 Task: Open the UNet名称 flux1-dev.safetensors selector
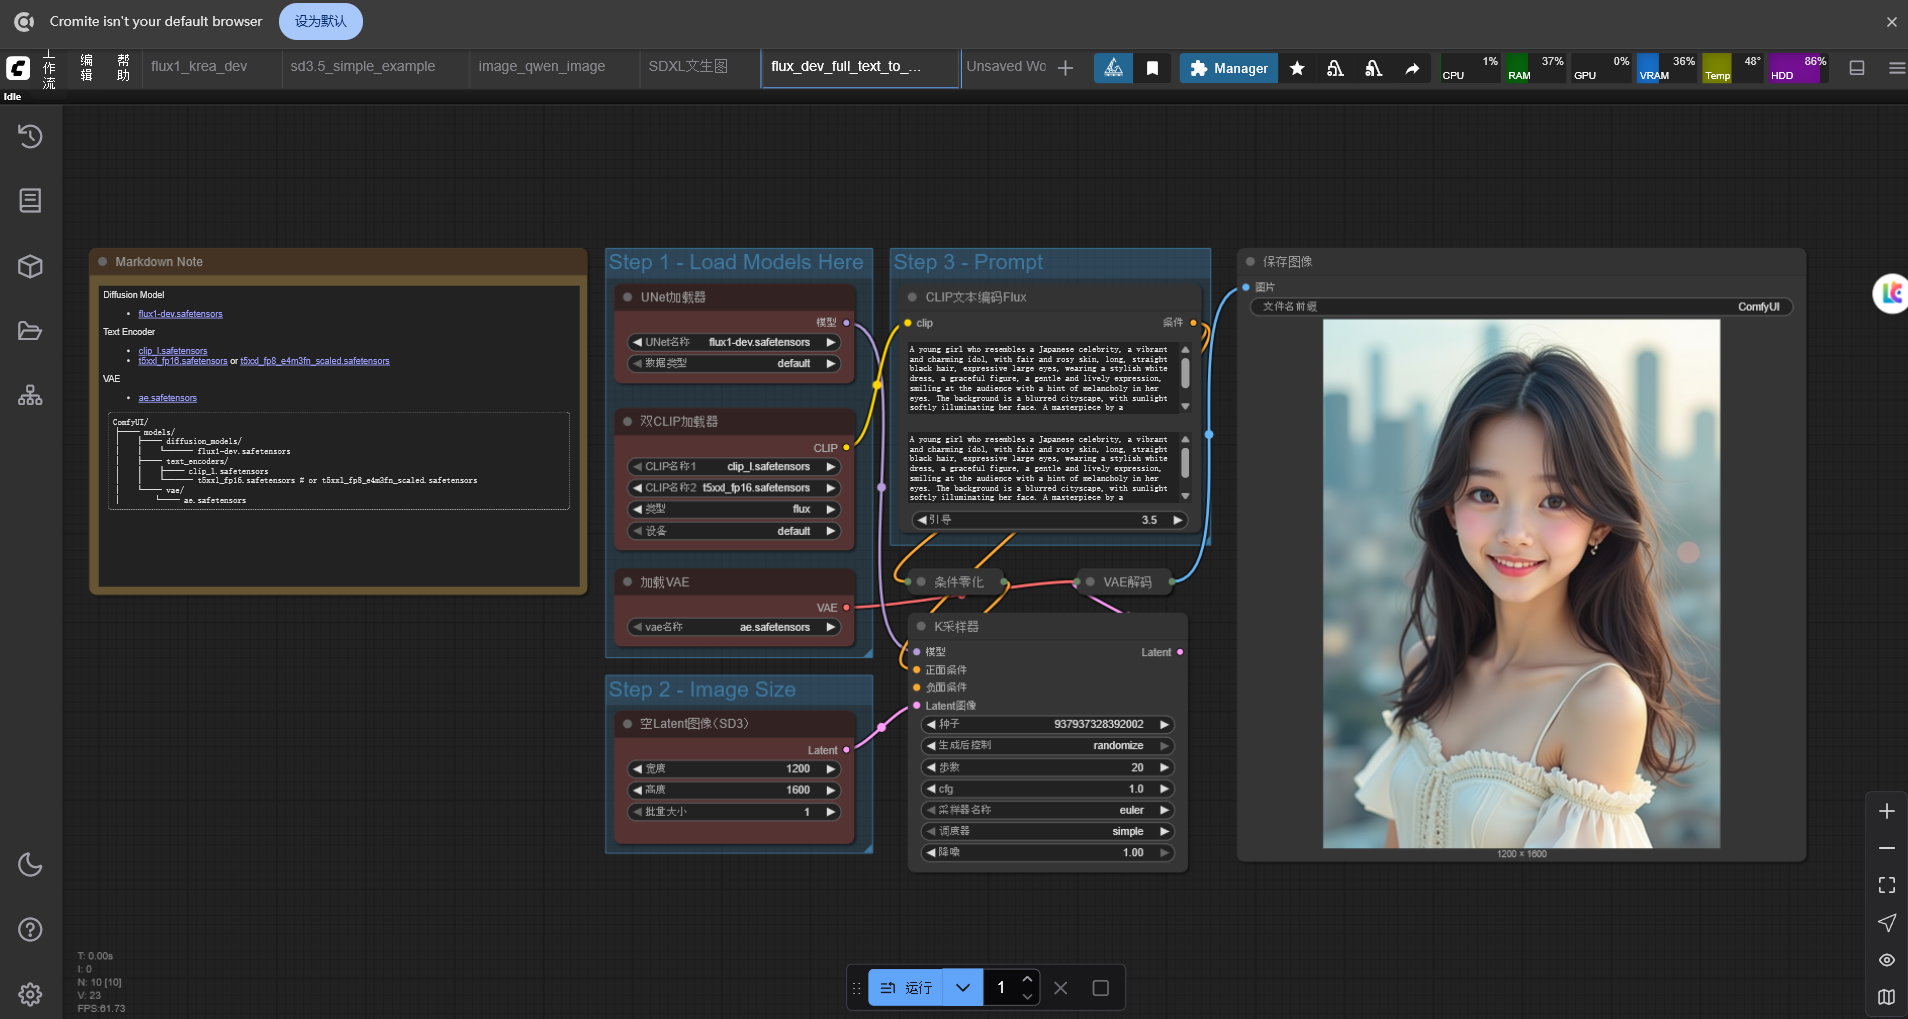coord(734,342)
